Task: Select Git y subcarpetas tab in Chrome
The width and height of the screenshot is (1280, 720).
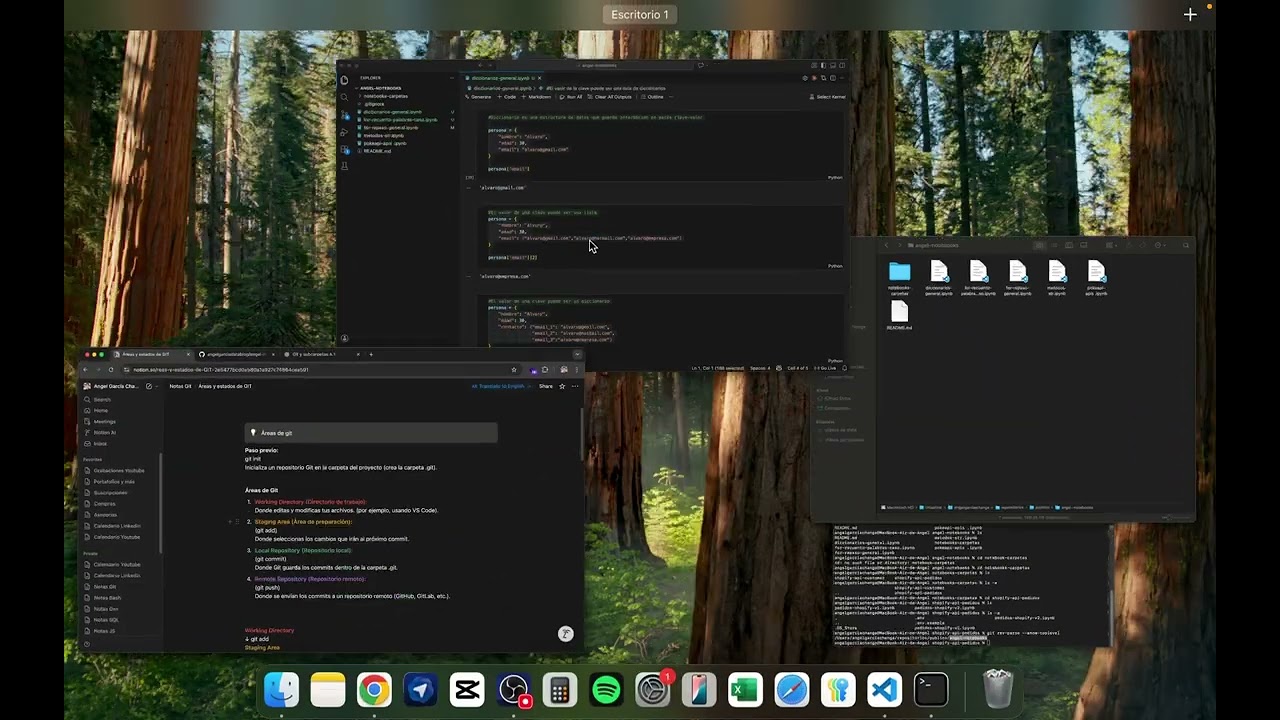Action: (321, 354)
